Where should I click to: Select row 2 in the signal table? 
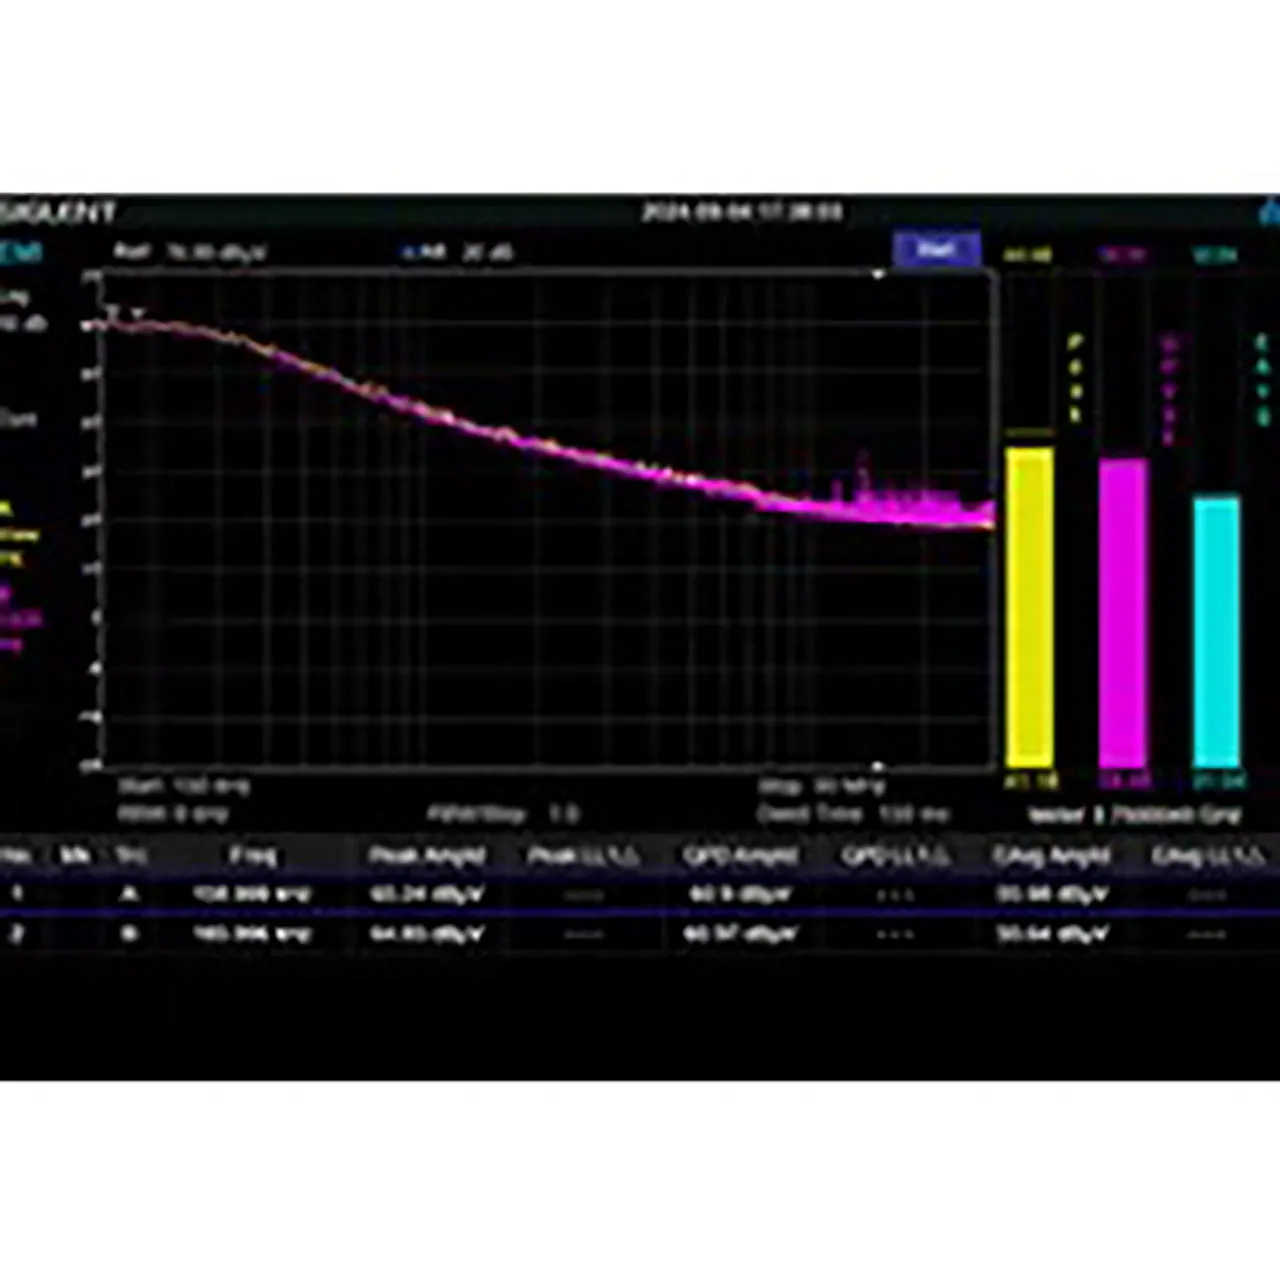point(640,934)
